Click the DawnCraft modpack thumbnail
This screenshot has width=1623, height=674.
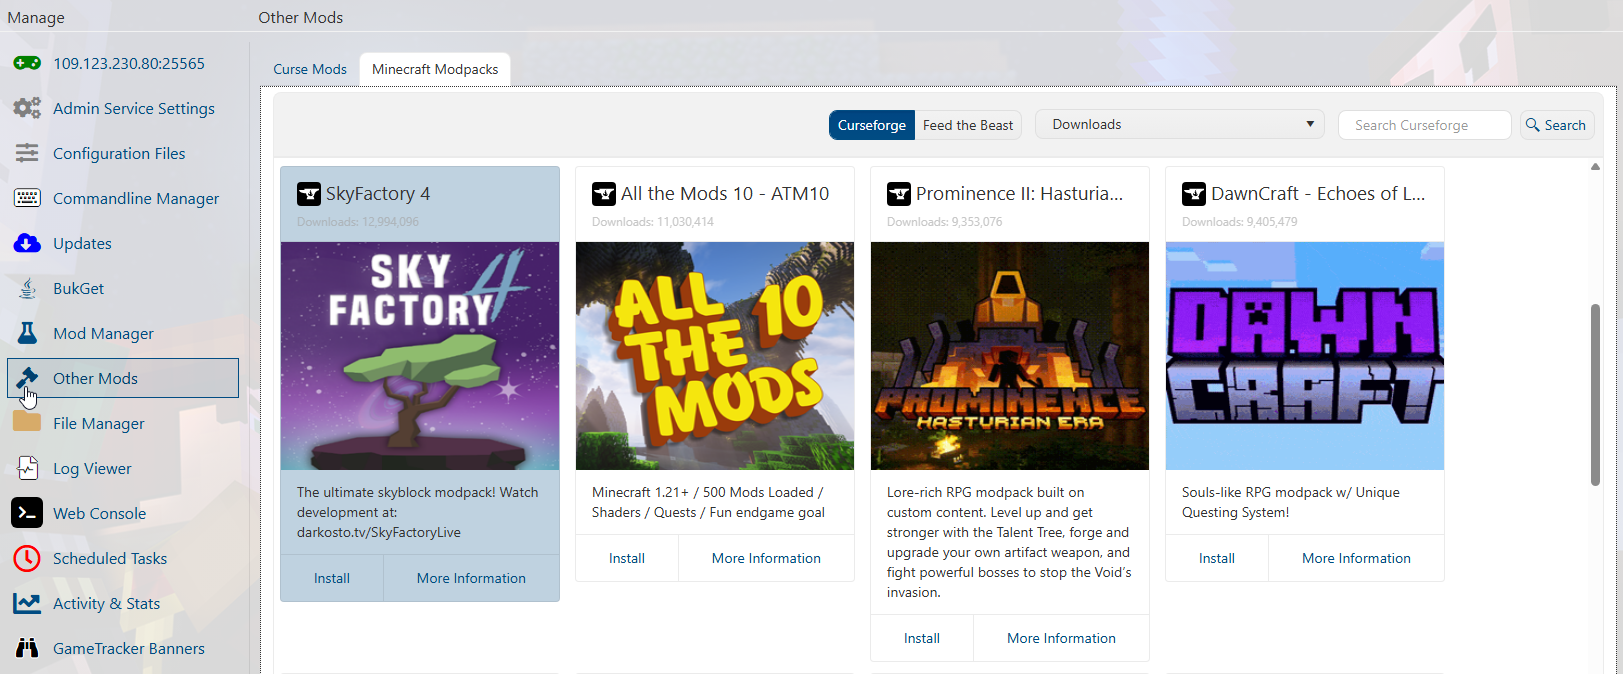[x=1304, y=356]
